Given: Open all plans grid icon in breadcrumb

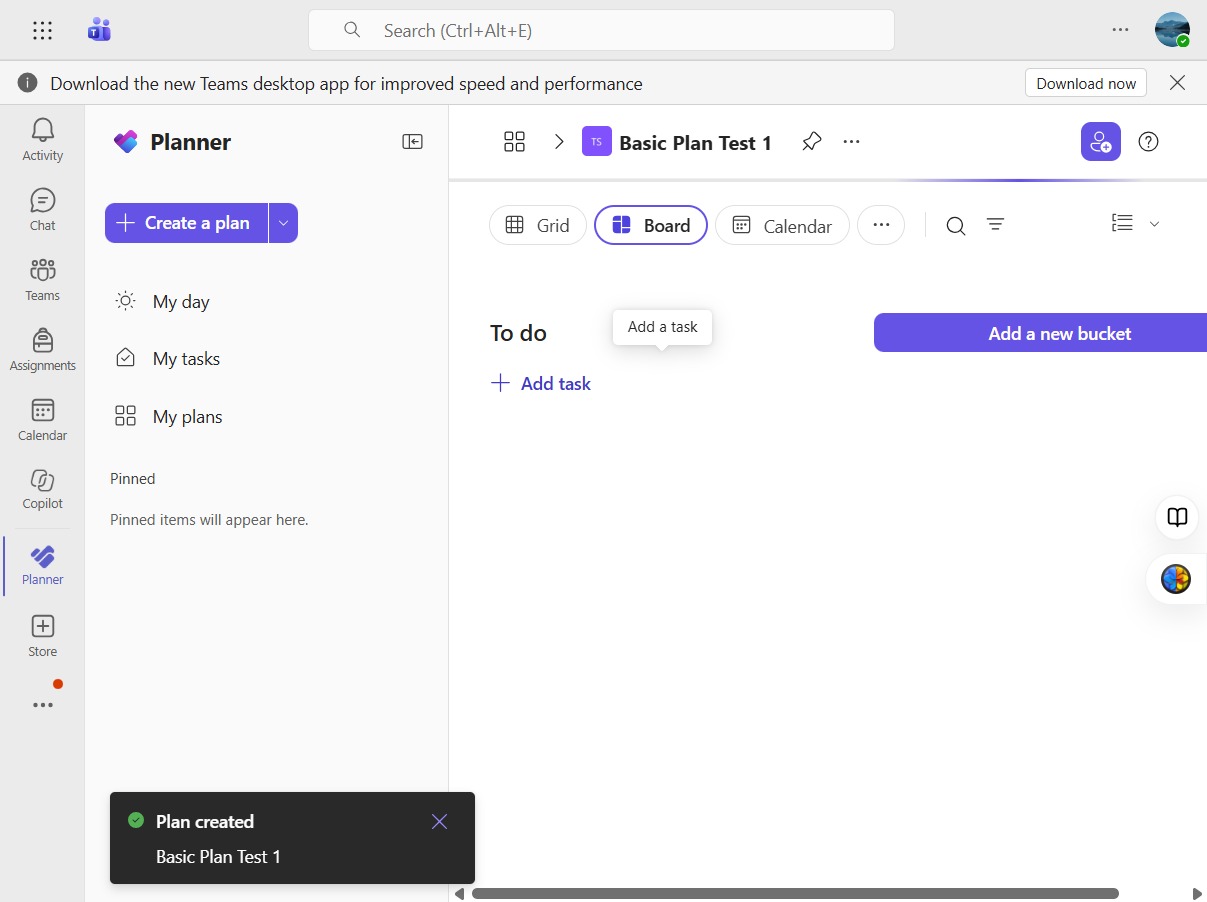Looking at the screenshot, I should 514,142.
